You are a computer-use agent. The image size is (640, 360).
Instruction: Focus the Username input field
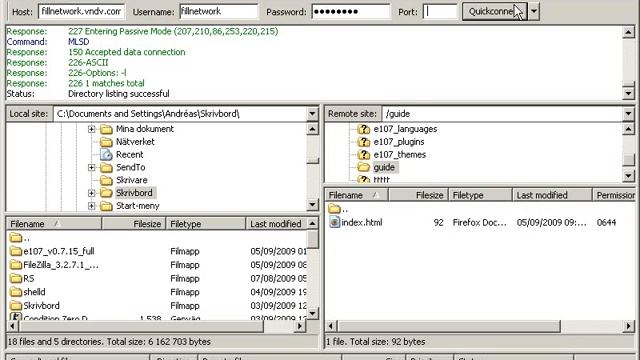[219, 11]
